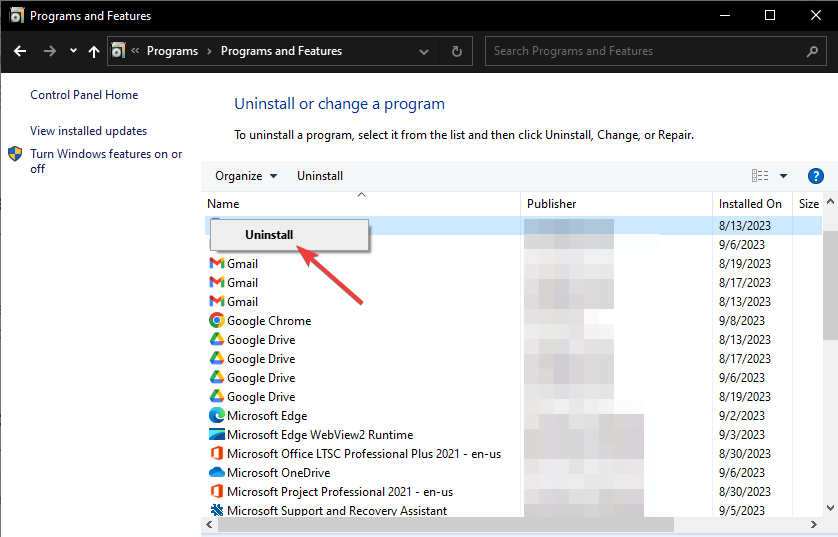Choose Uninstall from the context menu
Screen dimensions: 838x537
pyautogui.click(x=269, y=235)
